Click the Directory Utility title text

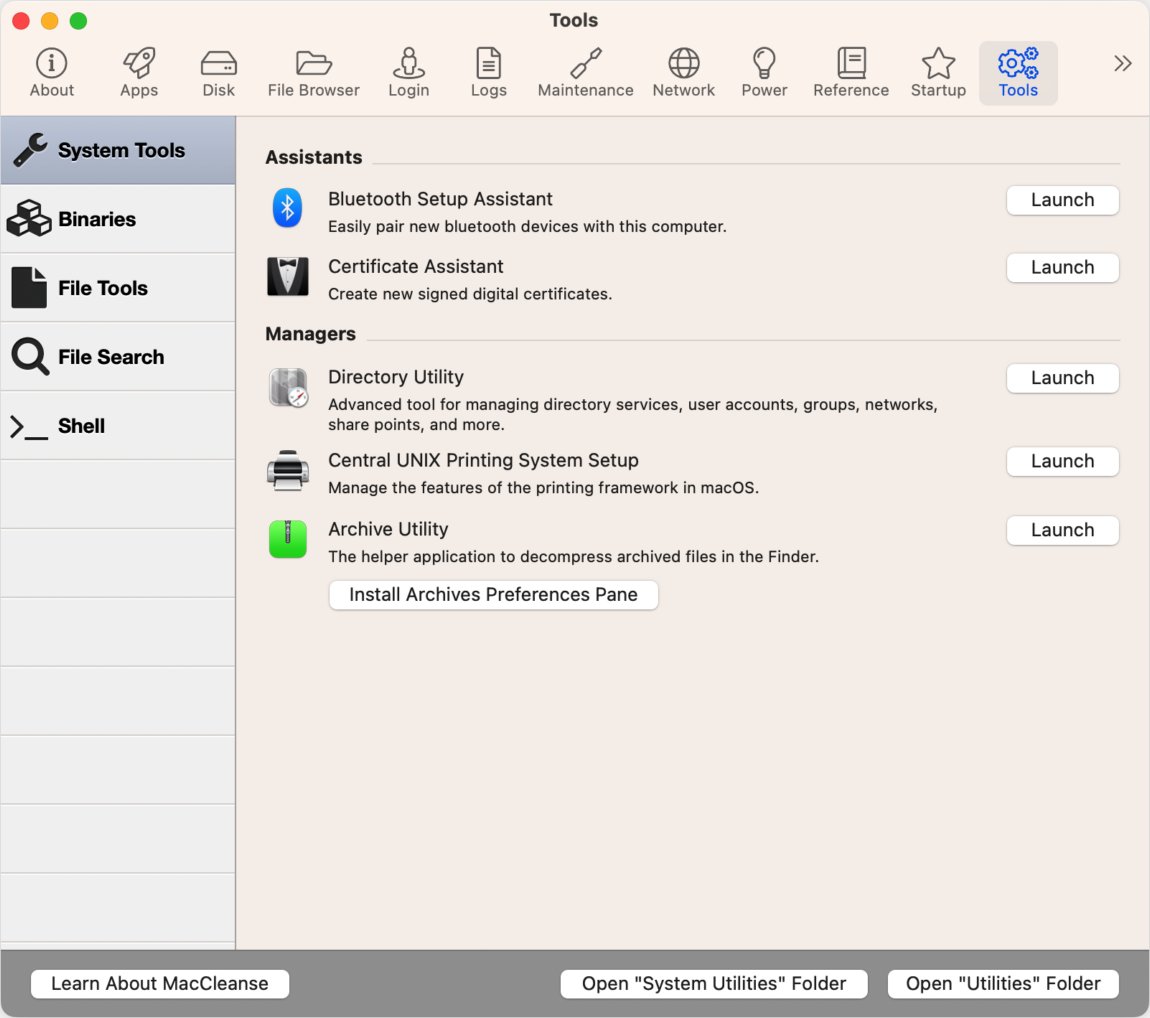tap(395, 377)
